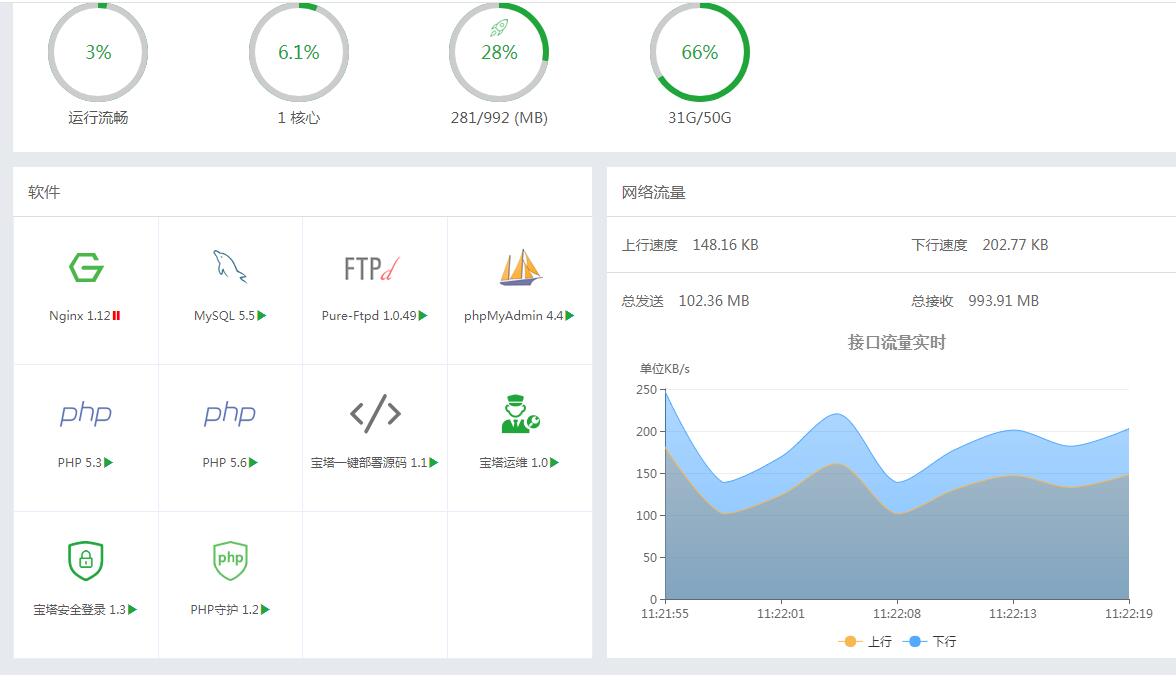The height and width of the screenshot is (692, 1176).
Task: Open the 宝塔安全登录 shield icon
Action: (x=85, y=561)
